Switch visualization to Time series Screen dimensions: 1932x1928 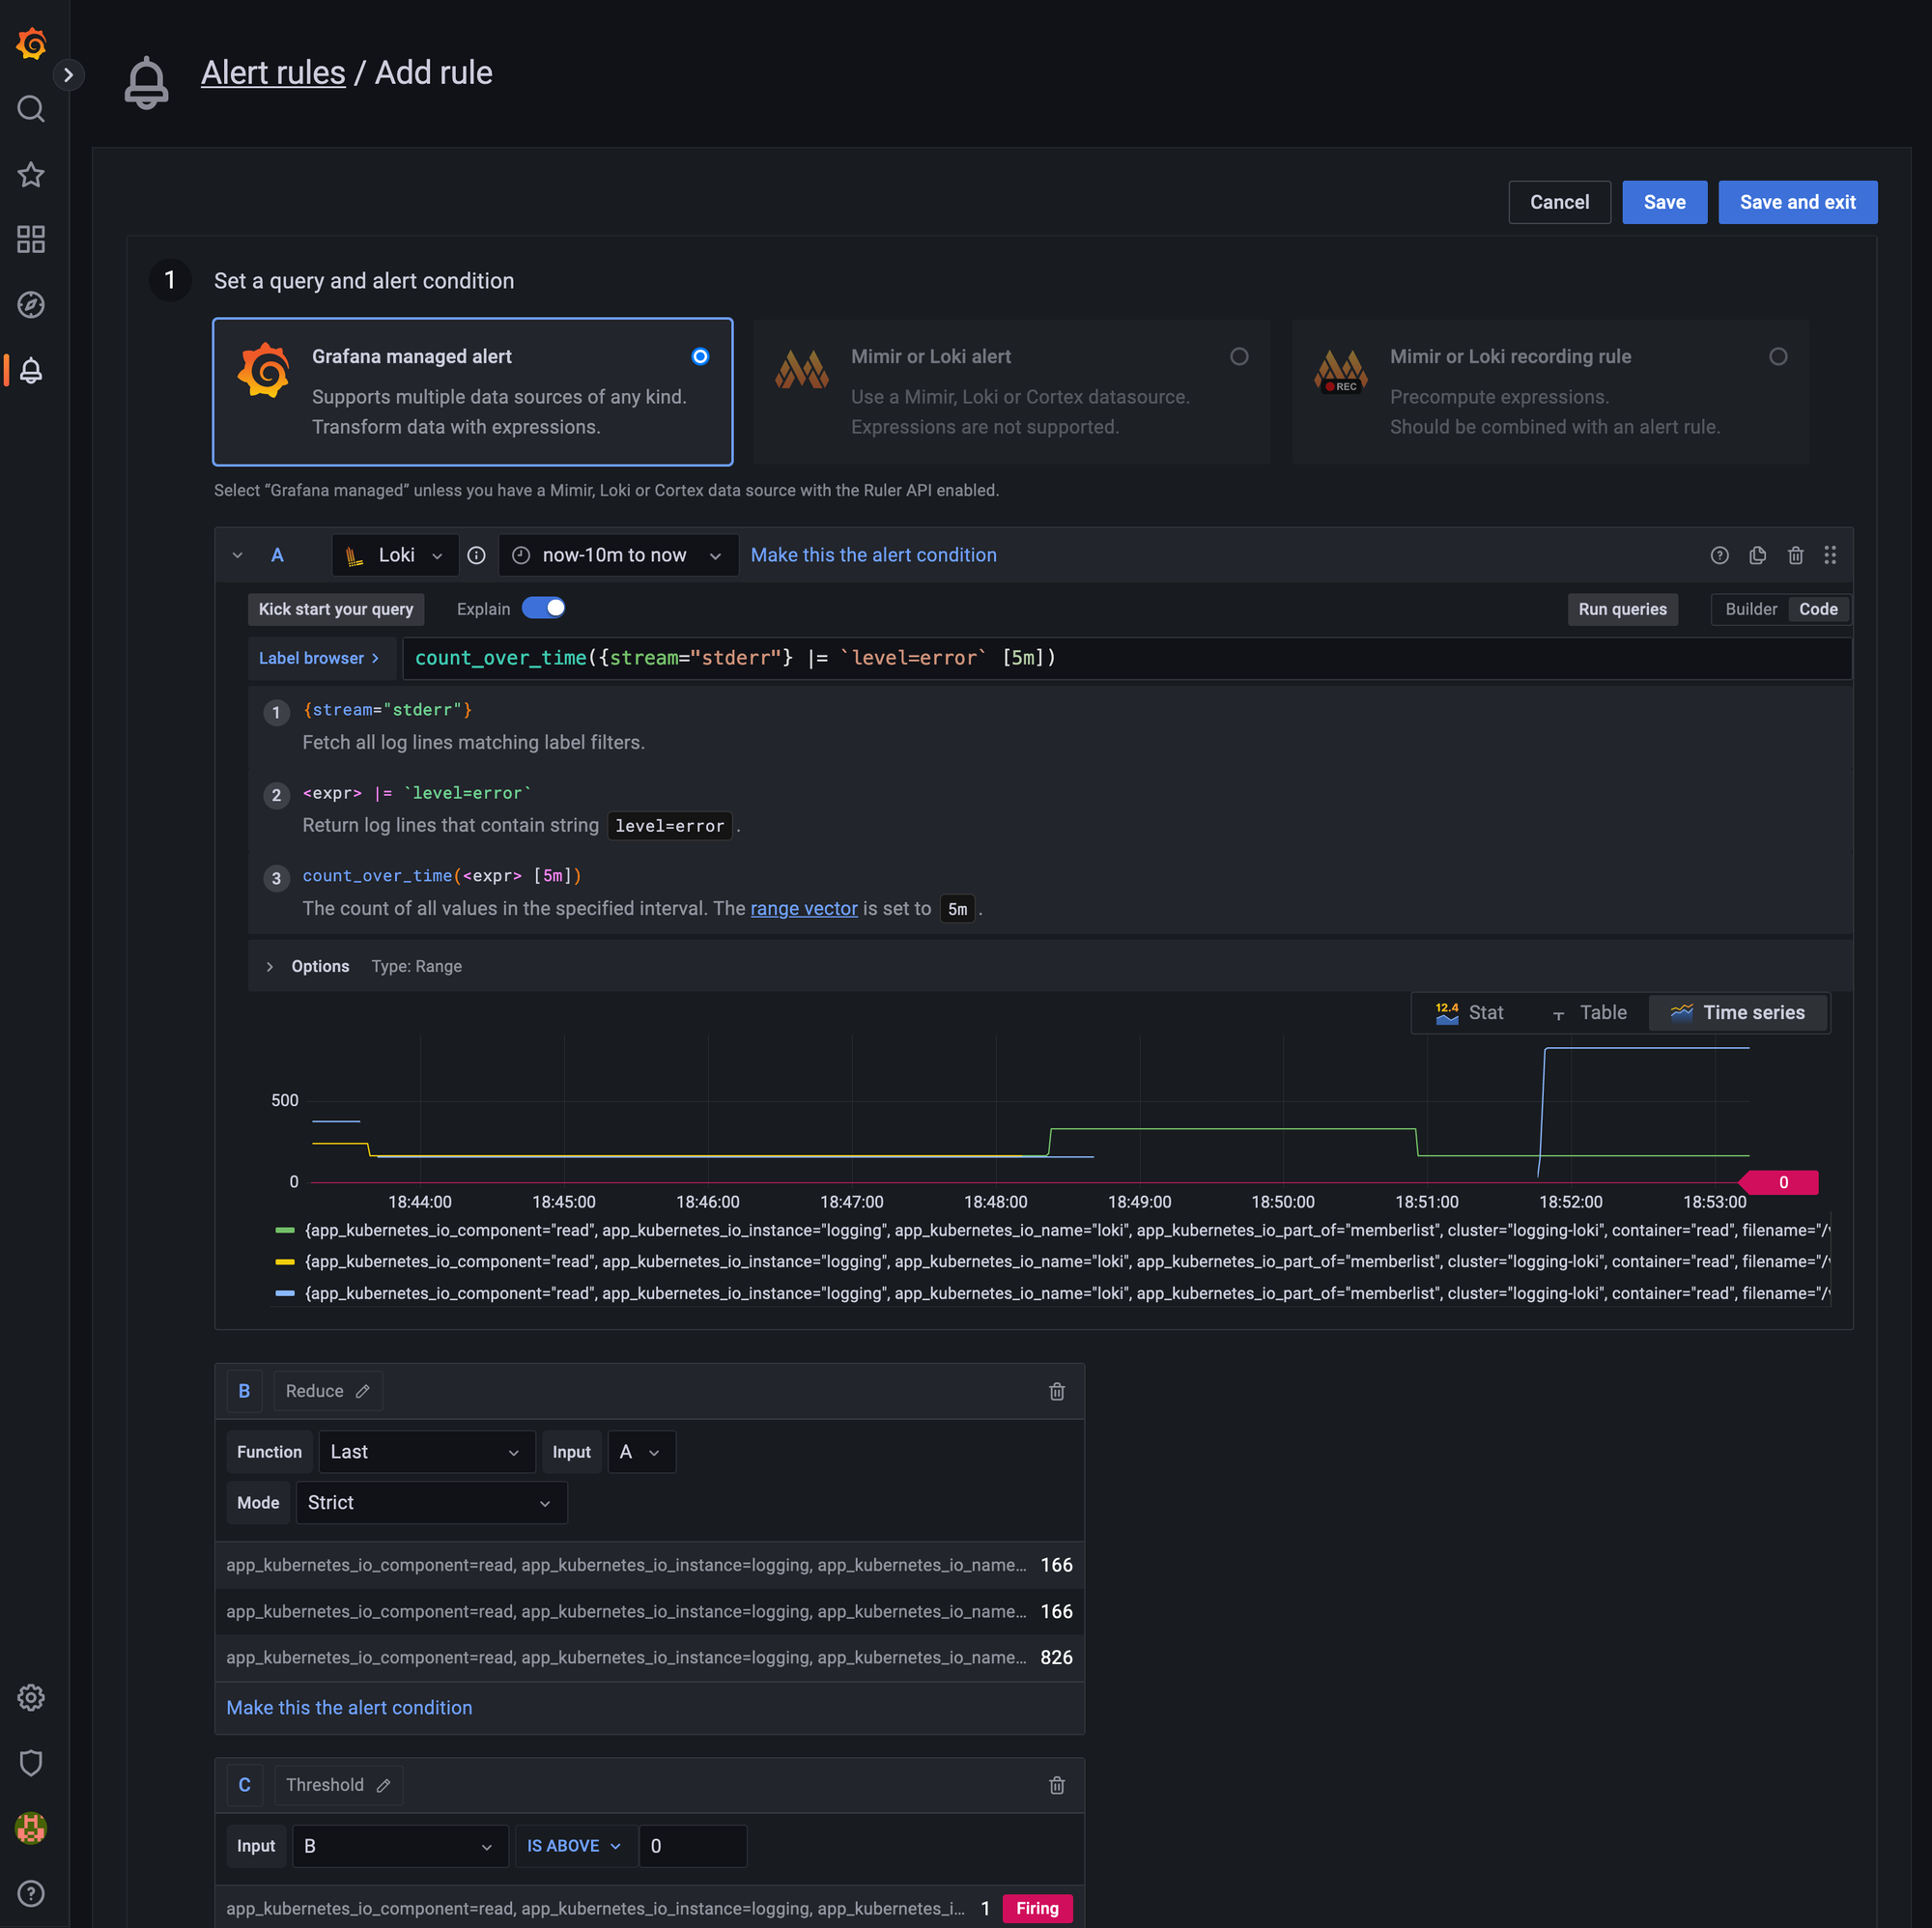(1738, 1013)
